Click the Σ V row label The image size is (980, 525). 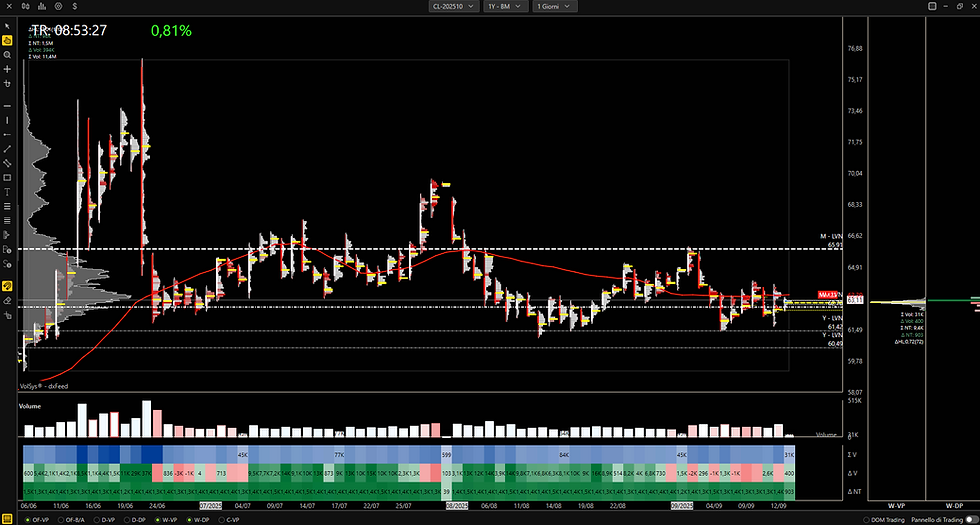tap(854, 454)
